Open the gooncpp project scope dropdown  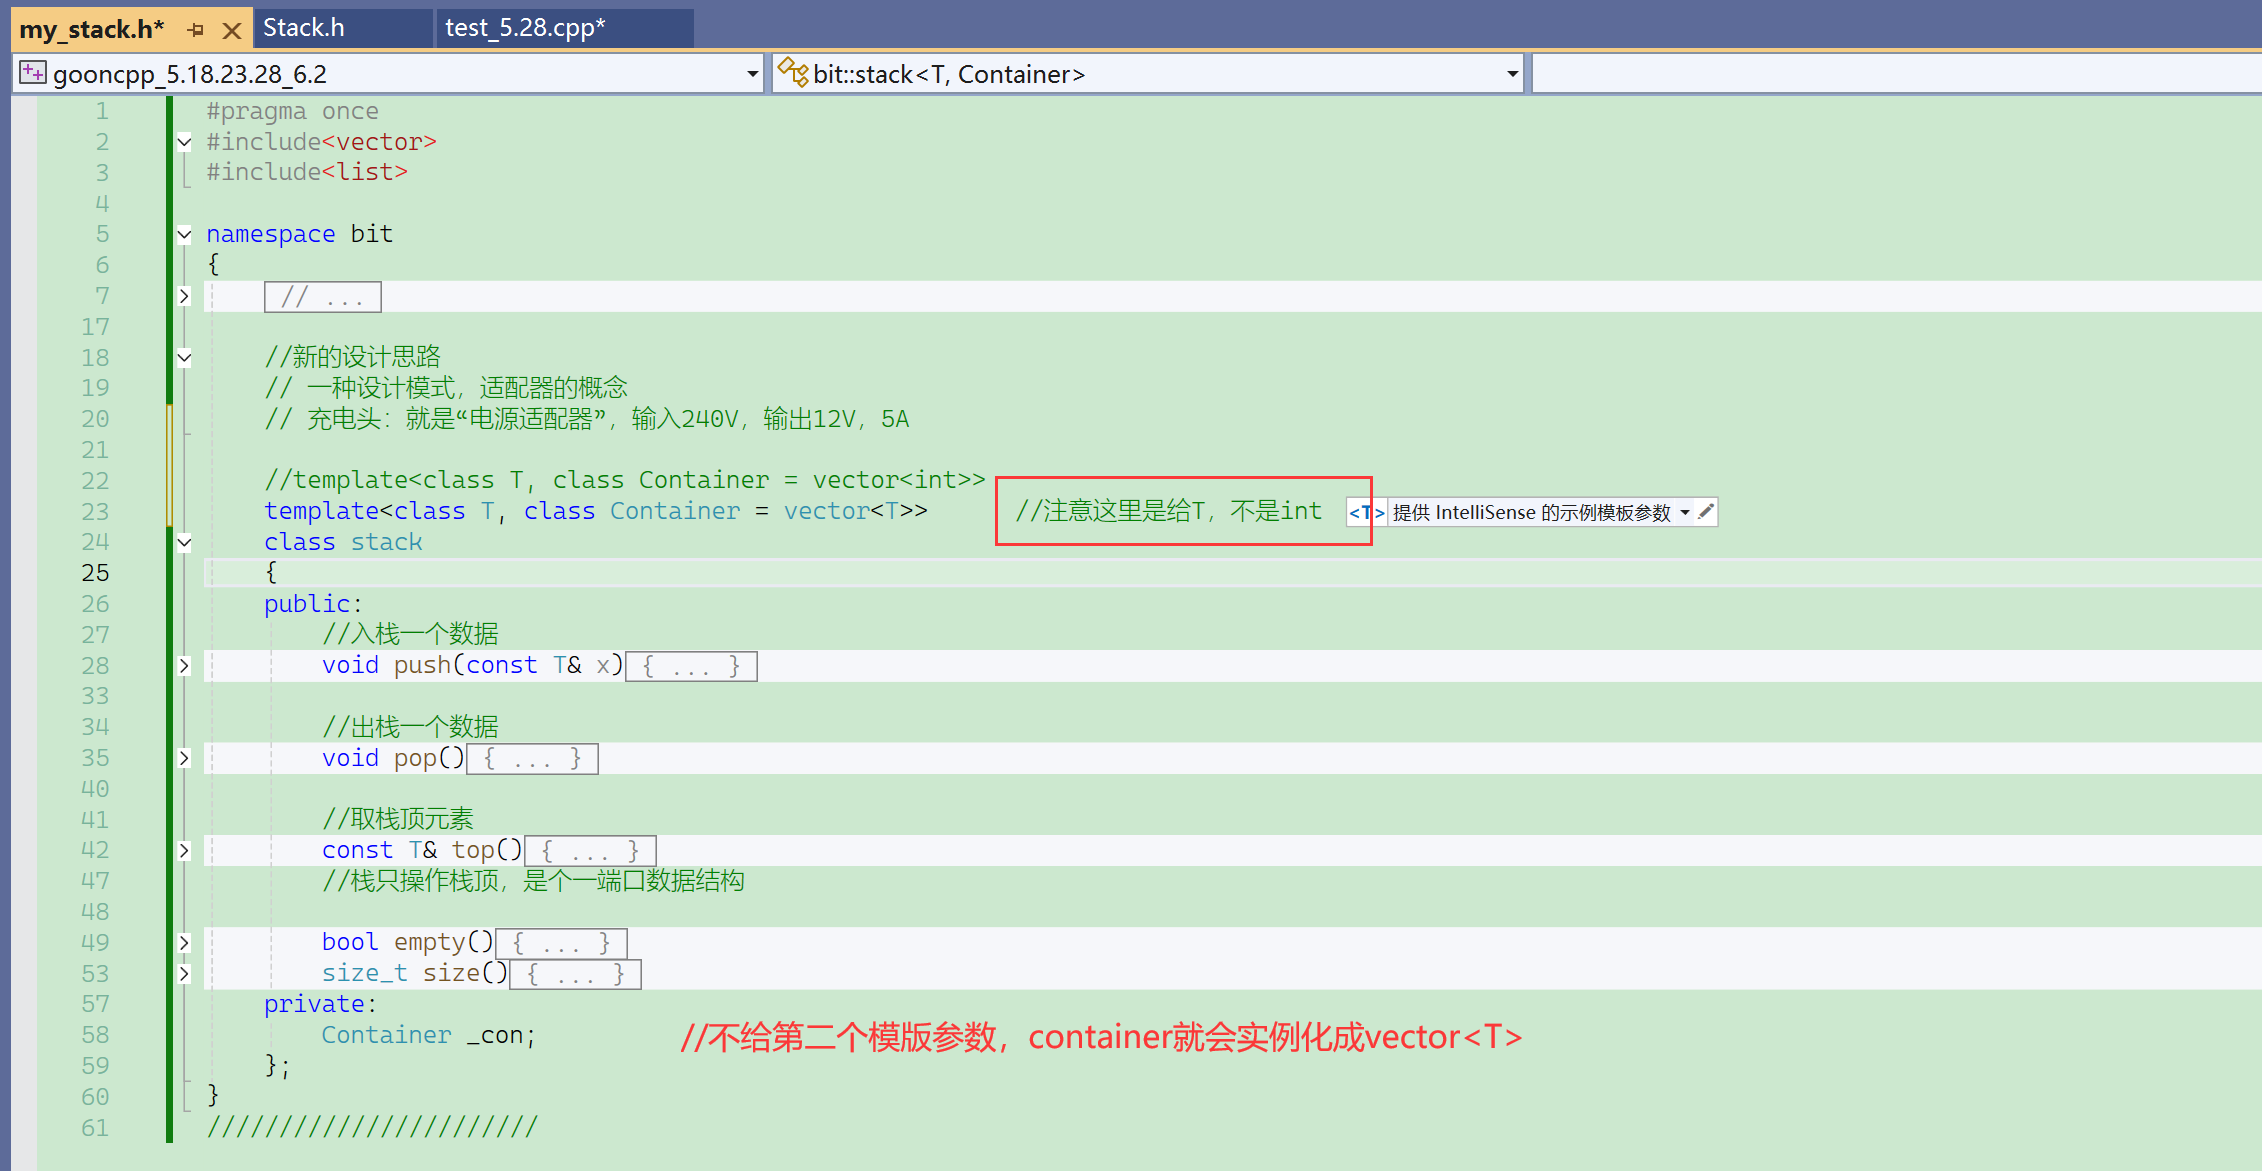pos(752,74)
